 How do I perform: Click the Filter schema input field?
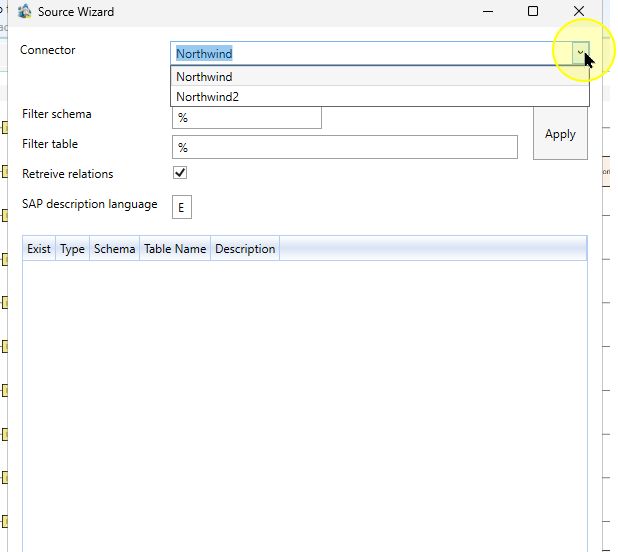[x=247, y=117]
